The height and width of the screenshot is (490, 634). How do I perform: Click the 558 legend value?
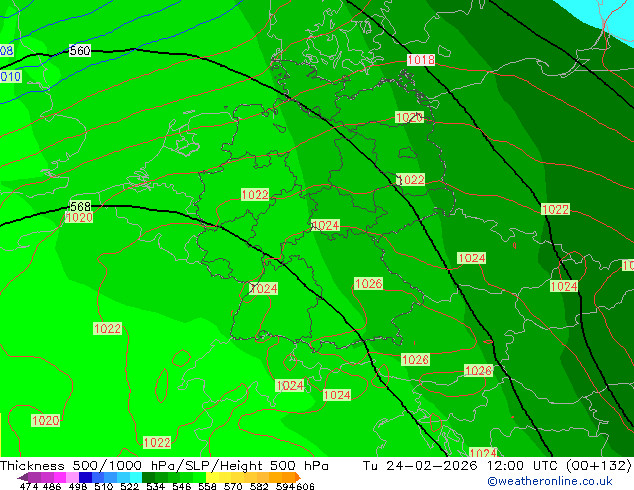pos(207,486)
